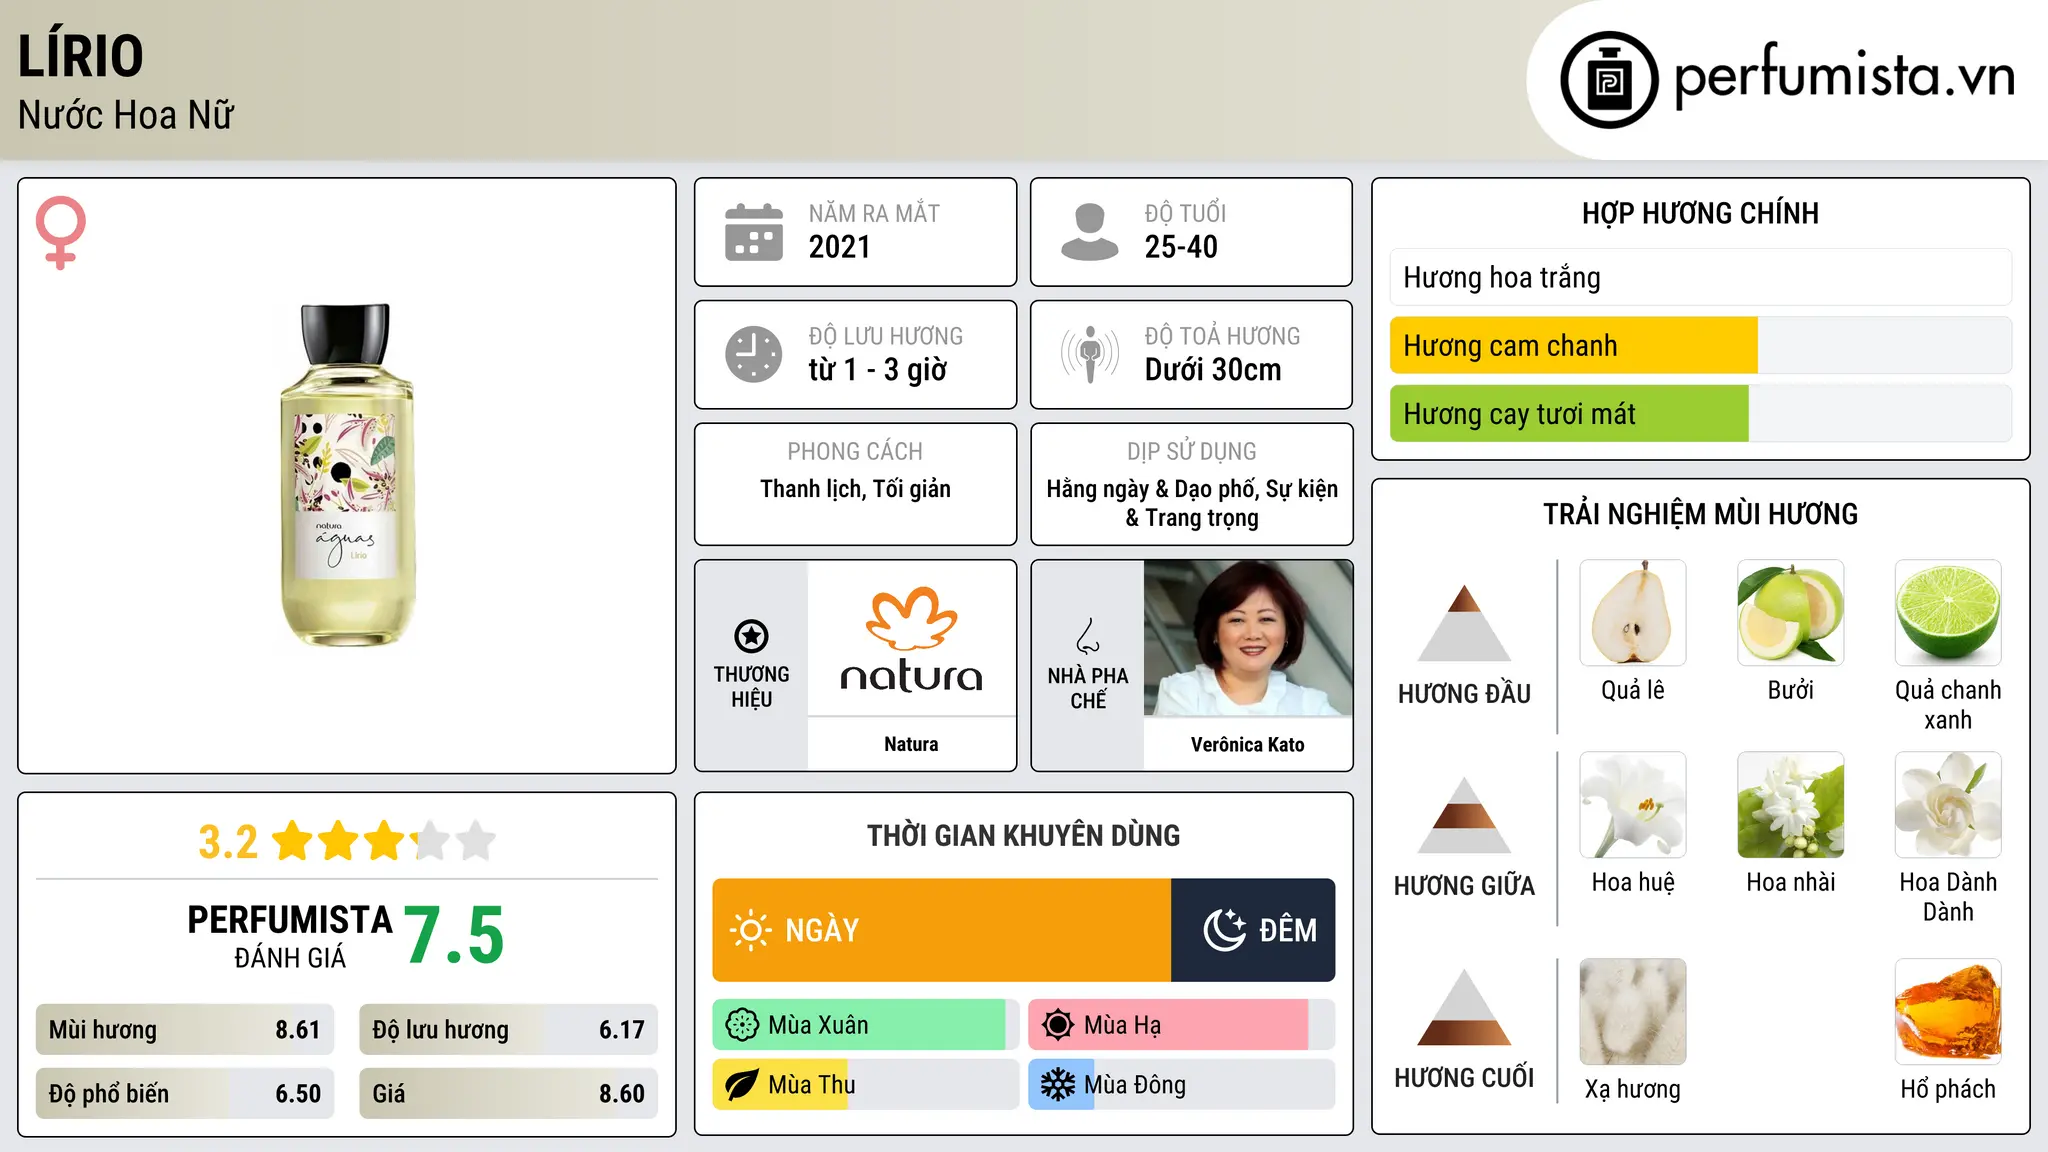Click the Giá 8.60 score bar
This screenshot has width=2048, height=1152.
click(x=508, y=1093)
